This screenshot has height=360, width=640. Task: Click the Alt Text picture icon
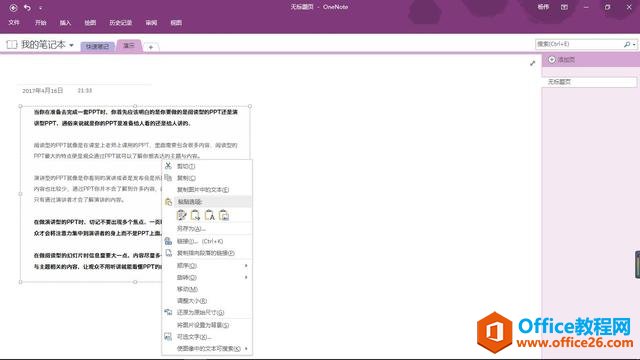pos(168,337)
